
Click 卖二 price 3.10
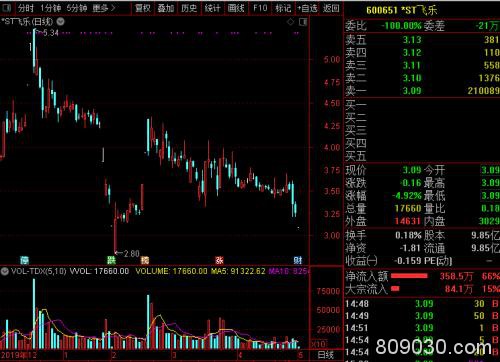point(412,78)
